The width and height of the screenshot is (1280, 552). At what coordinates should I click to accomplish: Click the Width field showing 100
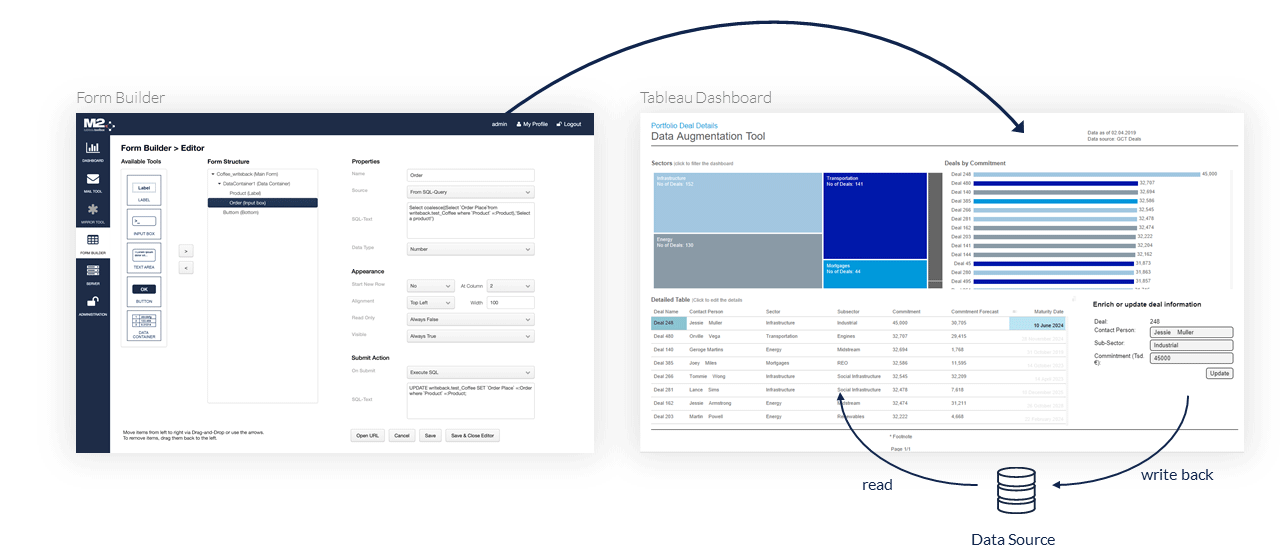(511, 303)
